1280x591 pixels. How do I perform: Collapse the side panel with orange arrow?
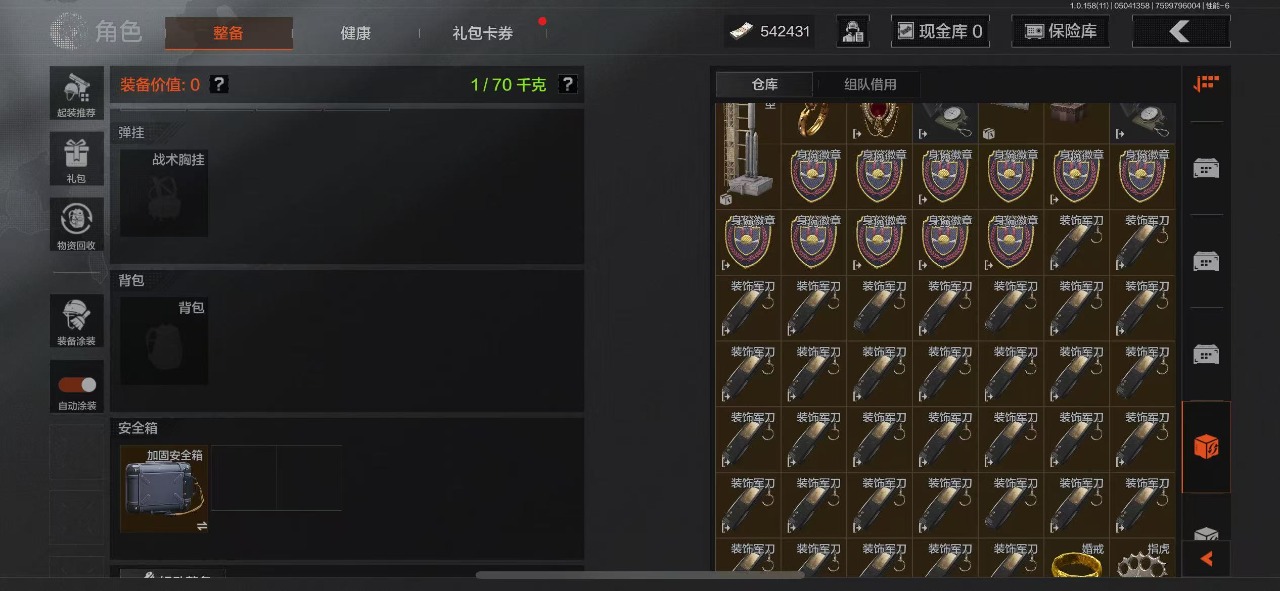point(1206,559)
